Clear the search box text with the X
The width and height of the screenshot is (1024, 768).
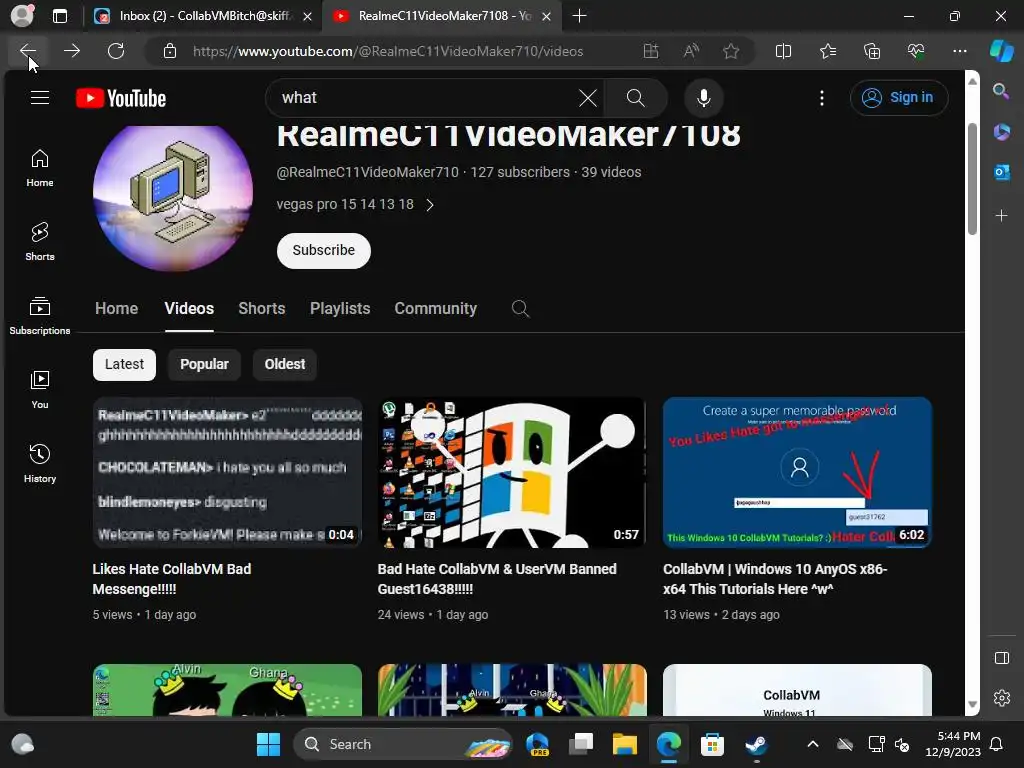coord(588,98)
